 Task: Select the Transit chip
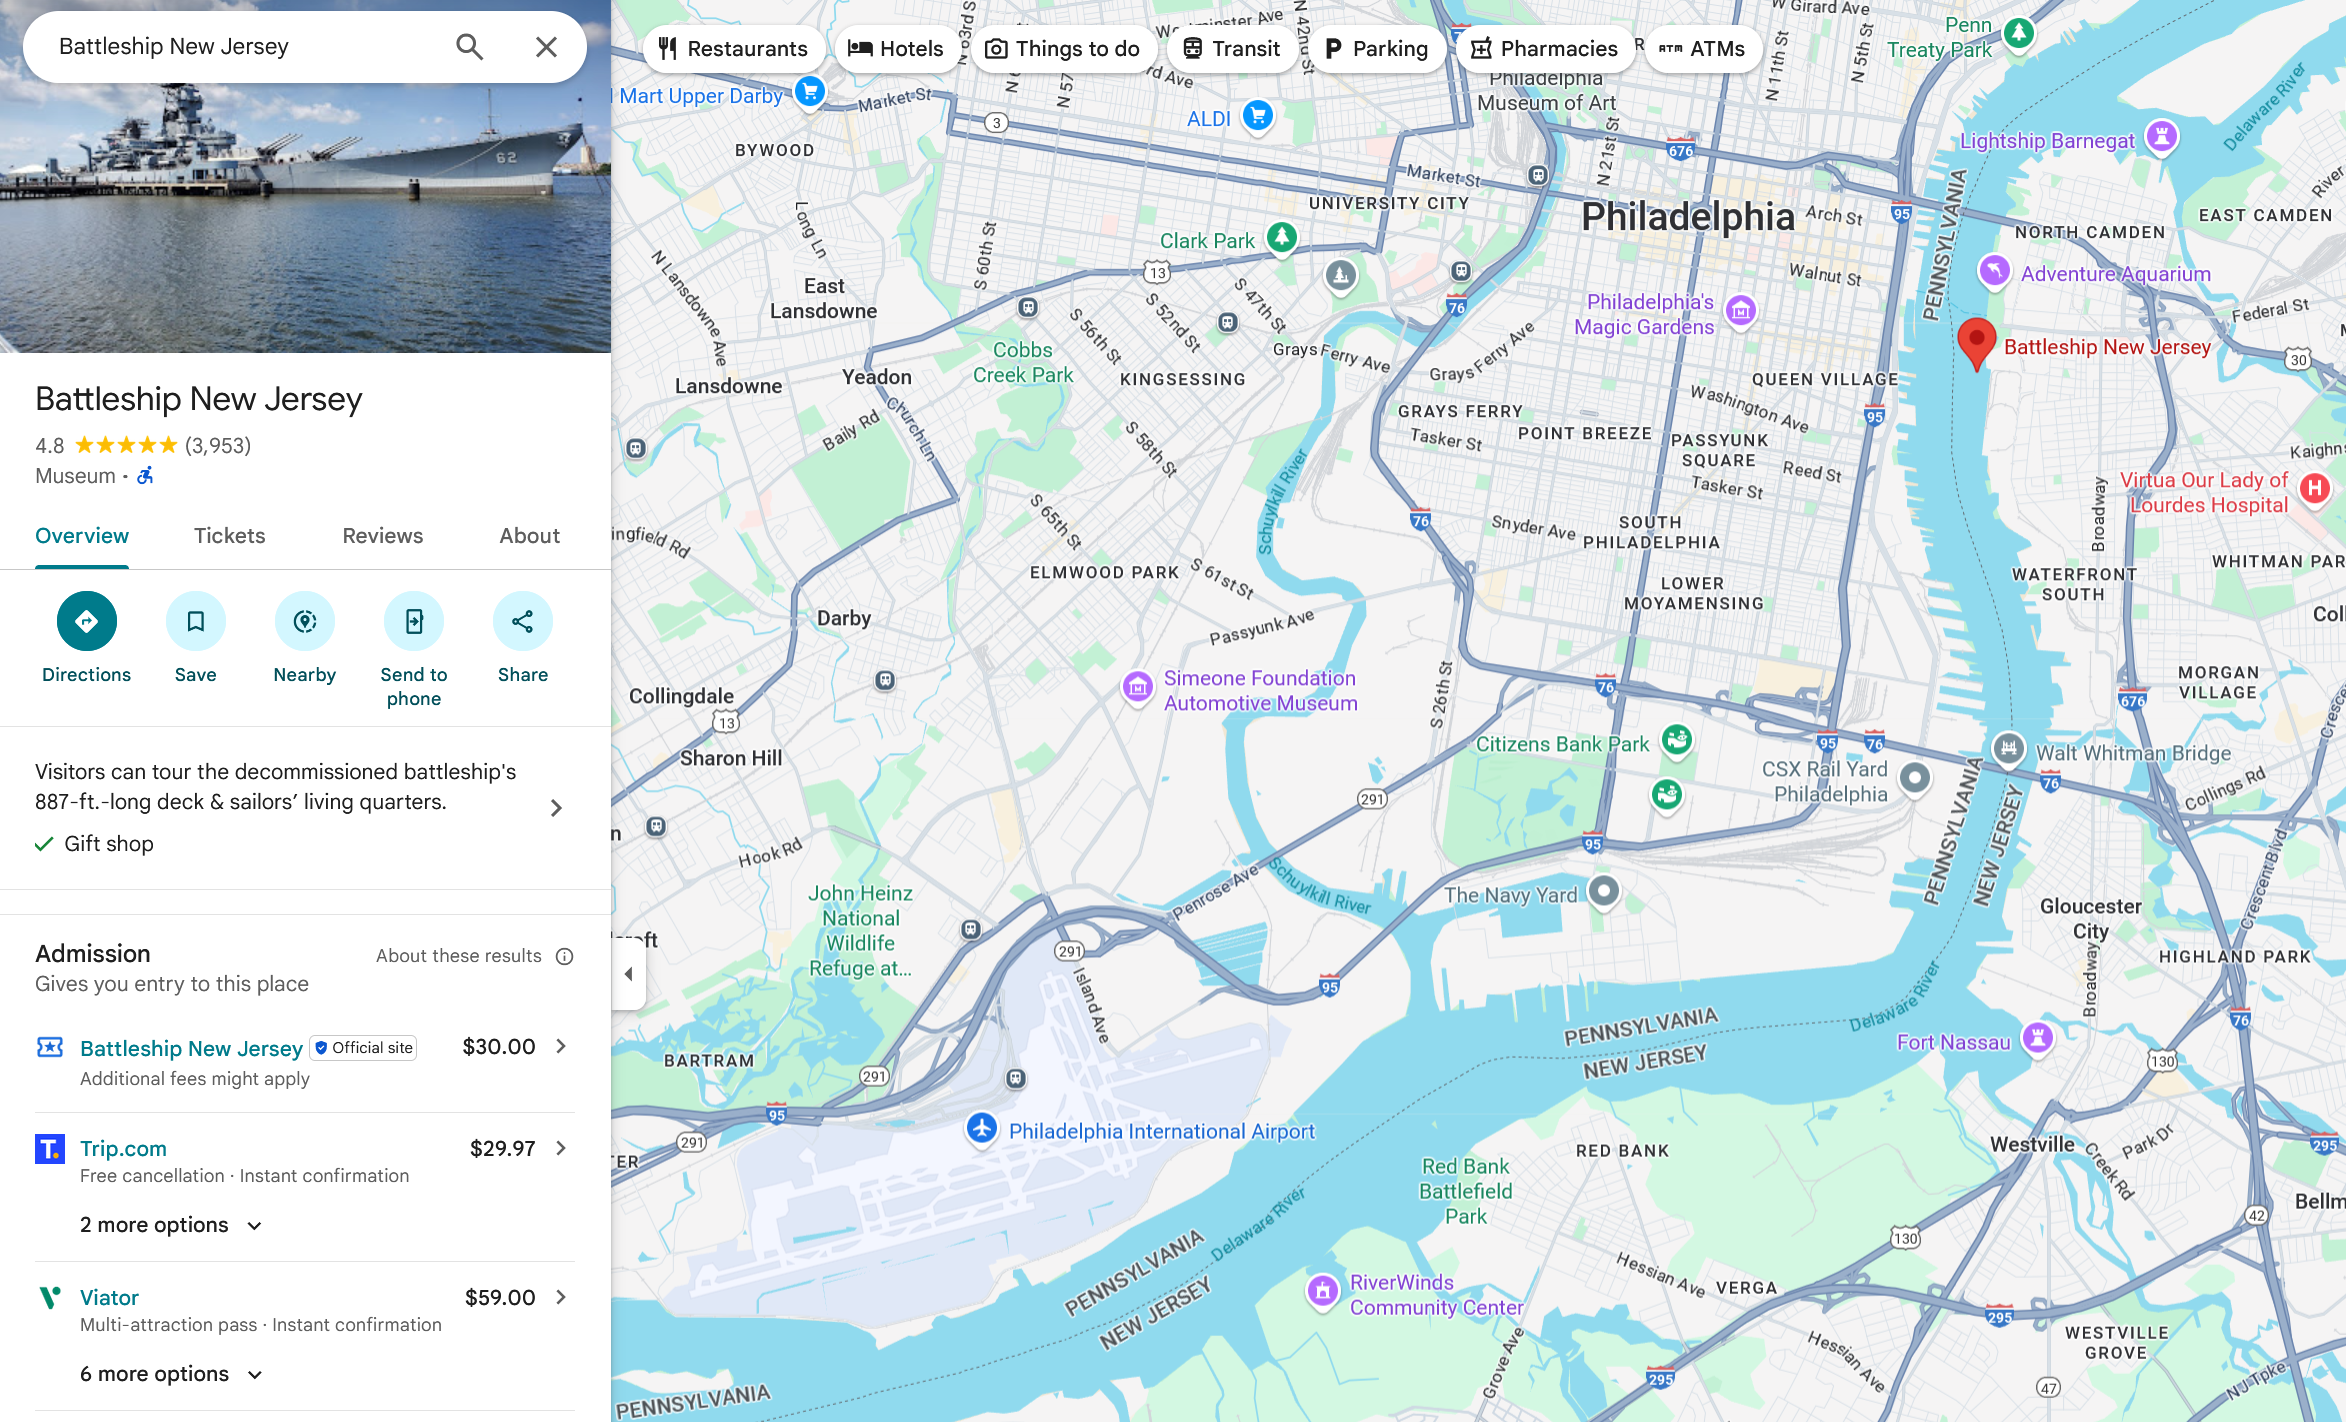(1231, 49)
